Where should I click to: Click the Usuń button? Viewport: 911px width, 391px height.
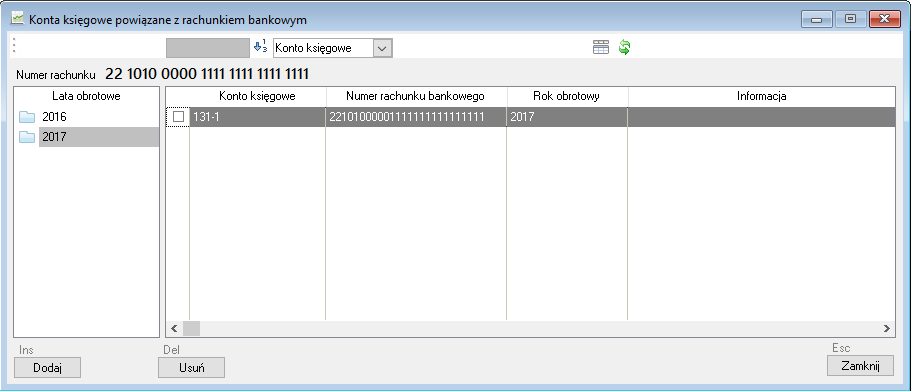191,368
